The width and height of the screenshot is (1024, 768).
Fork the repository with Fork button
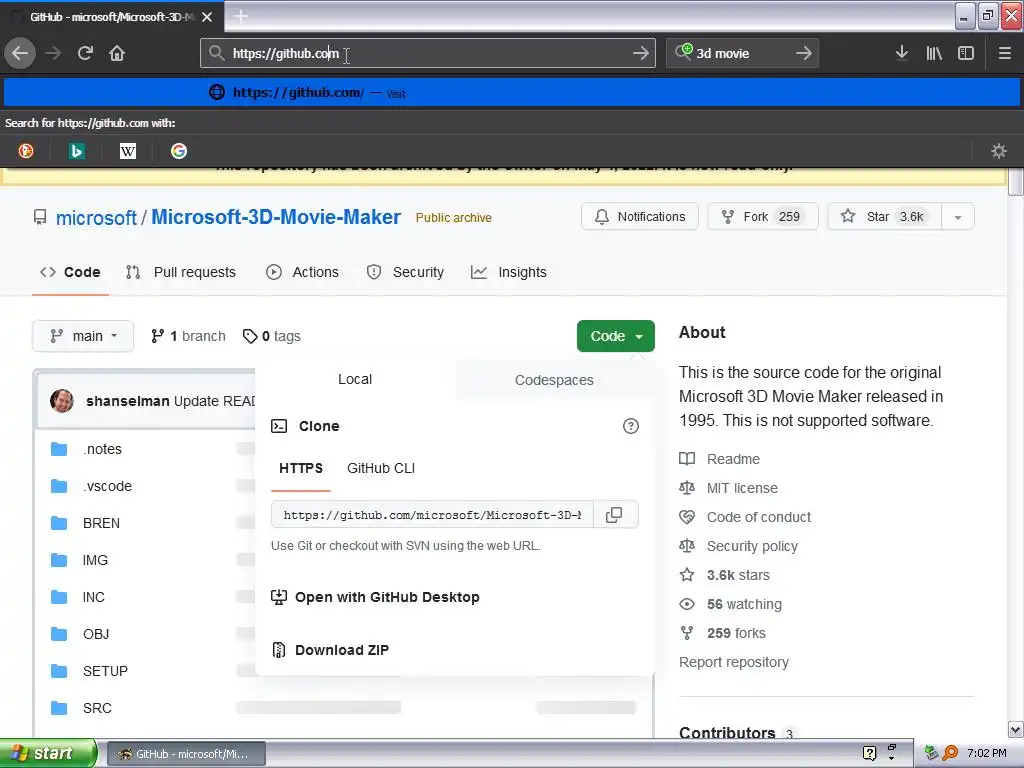pyautogui.click(x=763, y=217)
